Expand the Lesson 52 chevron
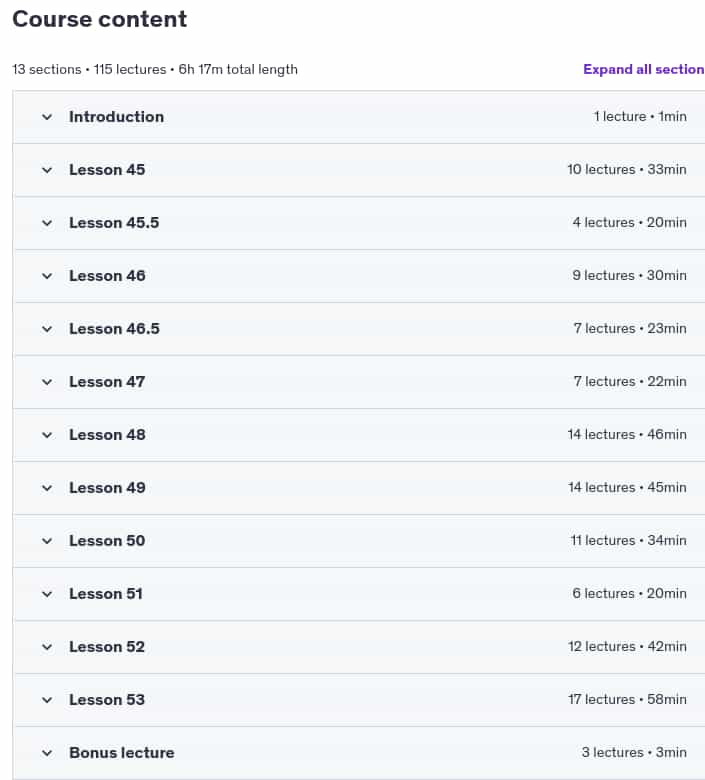The image size is (705, 780). 47,647
